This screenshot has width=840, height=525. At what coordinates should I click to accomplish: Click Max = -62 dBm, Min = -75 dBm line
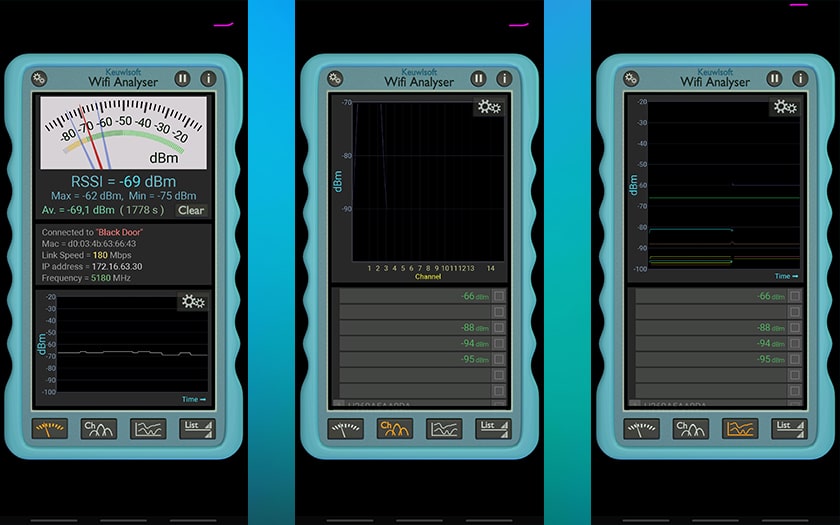point(124,196)
